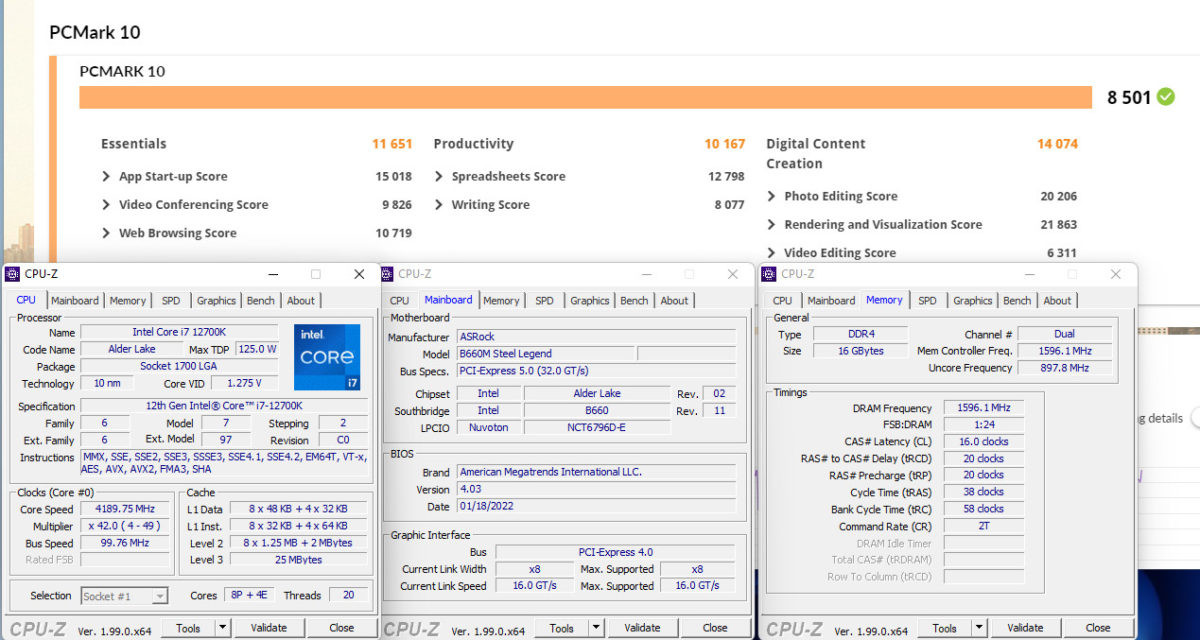Click the BIOS version 4.03 field
Screen dimensions: 1200x640
(596, 490)
